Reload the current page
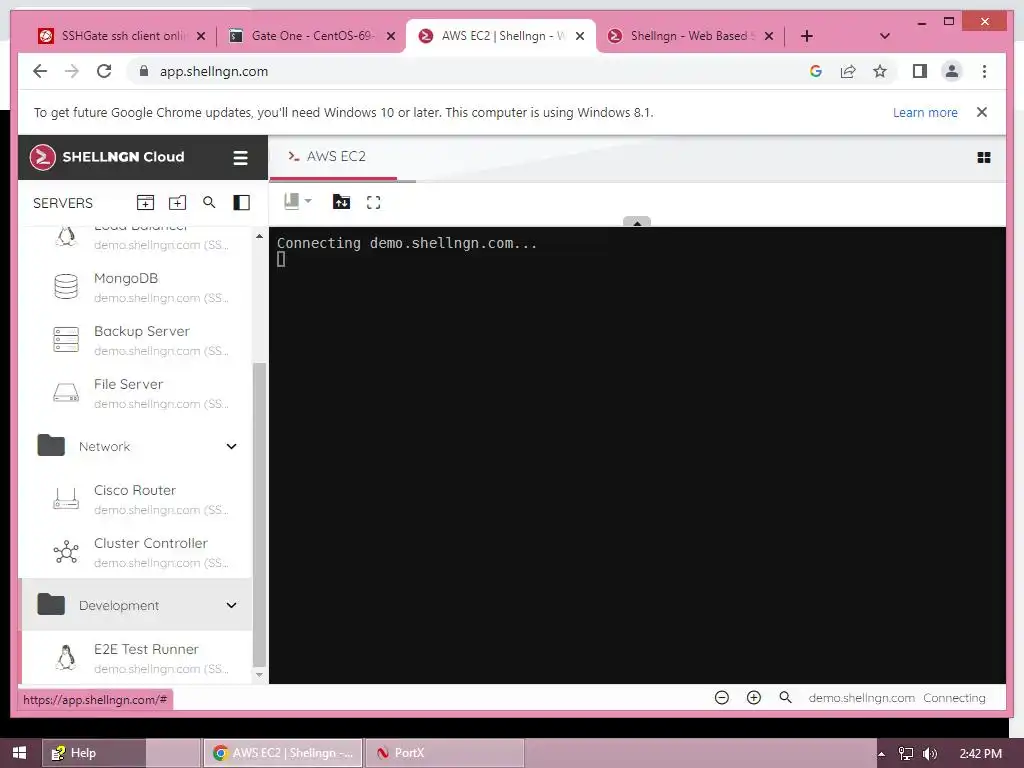 click(x=104, y=71)
